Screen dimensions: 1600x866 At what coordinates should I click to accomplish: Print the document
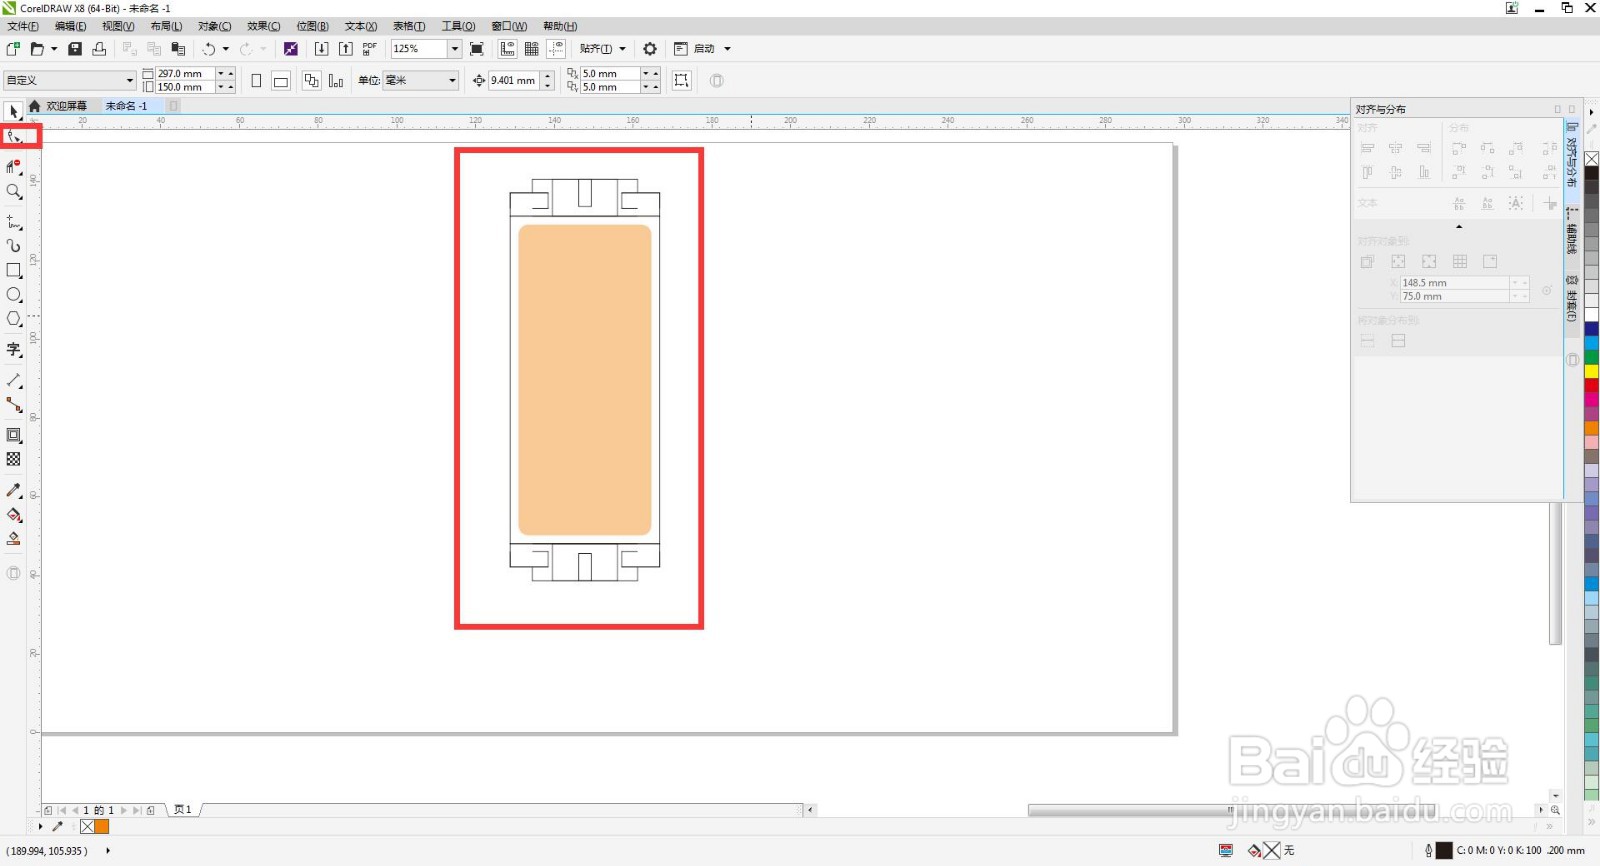pyautogui.click(x=99, y=49)
